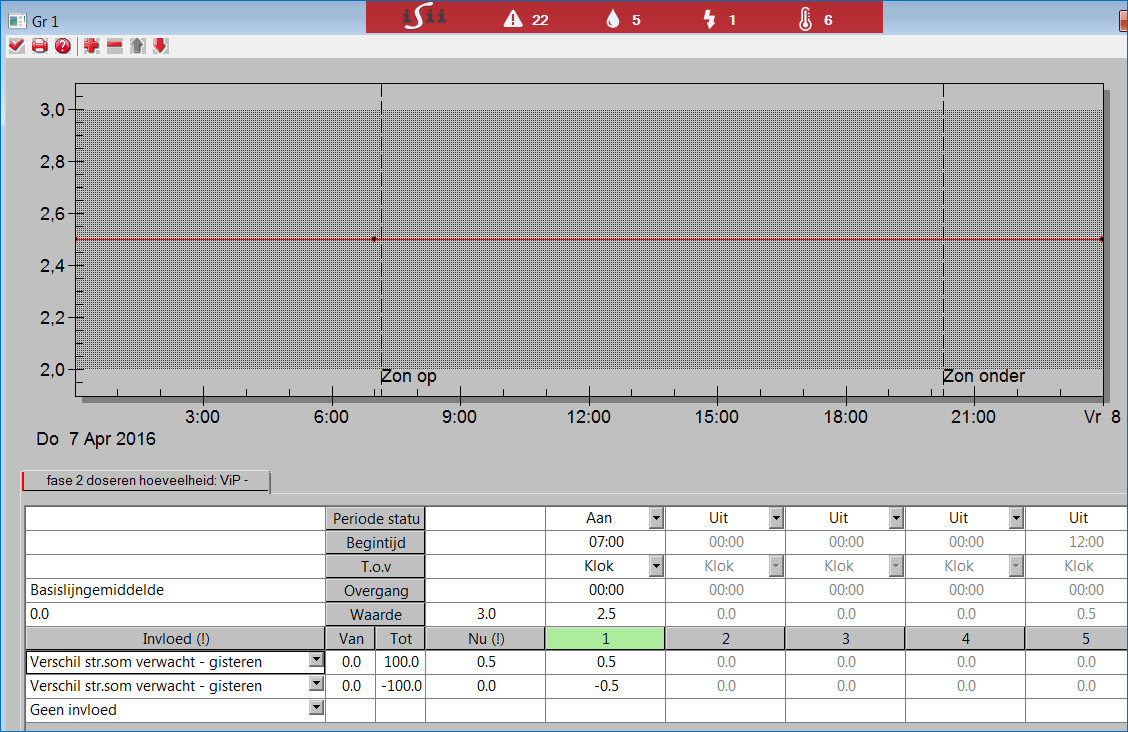This screenshot has width=1128, height=732.
Task: Select the period 4 column header
Action: pos(965,639)
